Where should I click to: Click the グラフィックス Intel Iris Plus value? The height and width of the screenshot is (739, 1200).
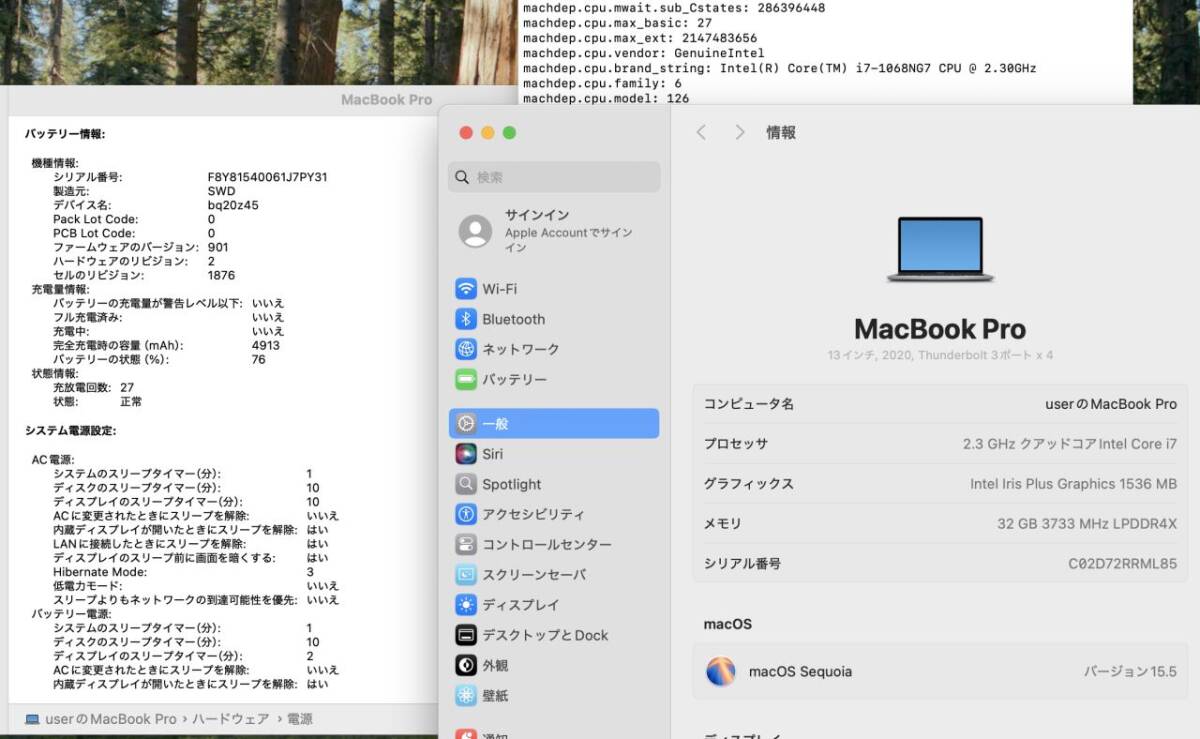(x=1073, y=484)
